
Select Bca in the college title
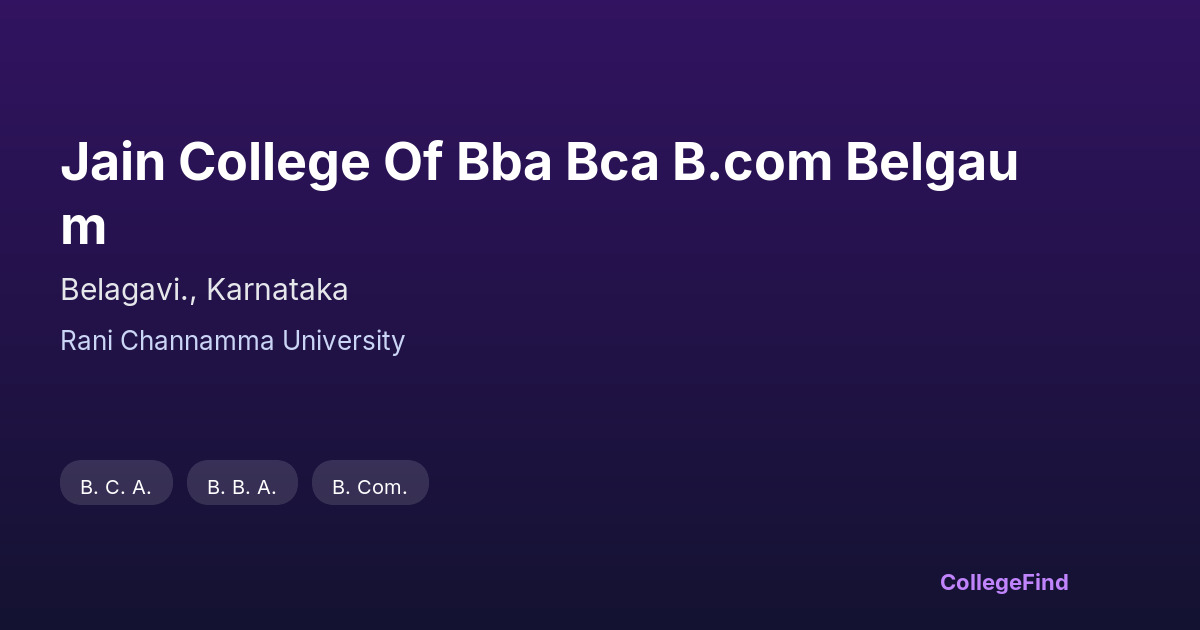point(611,162)
